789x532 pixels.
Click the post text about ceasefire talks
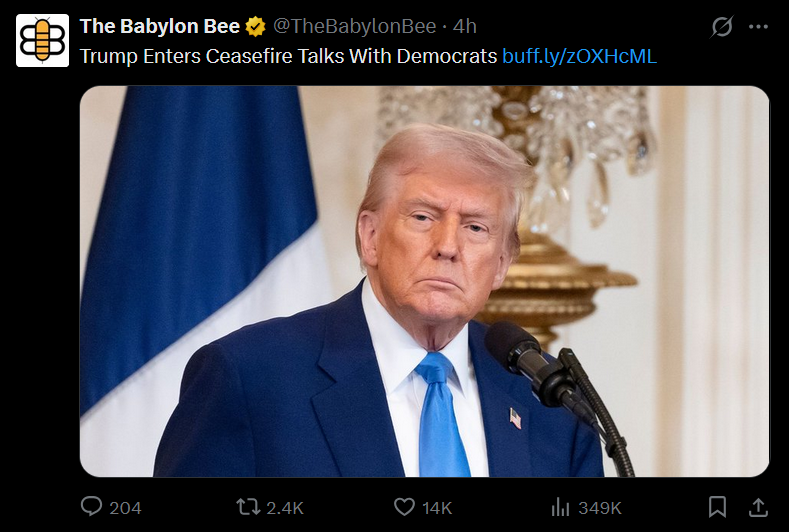tap(288, 56)
